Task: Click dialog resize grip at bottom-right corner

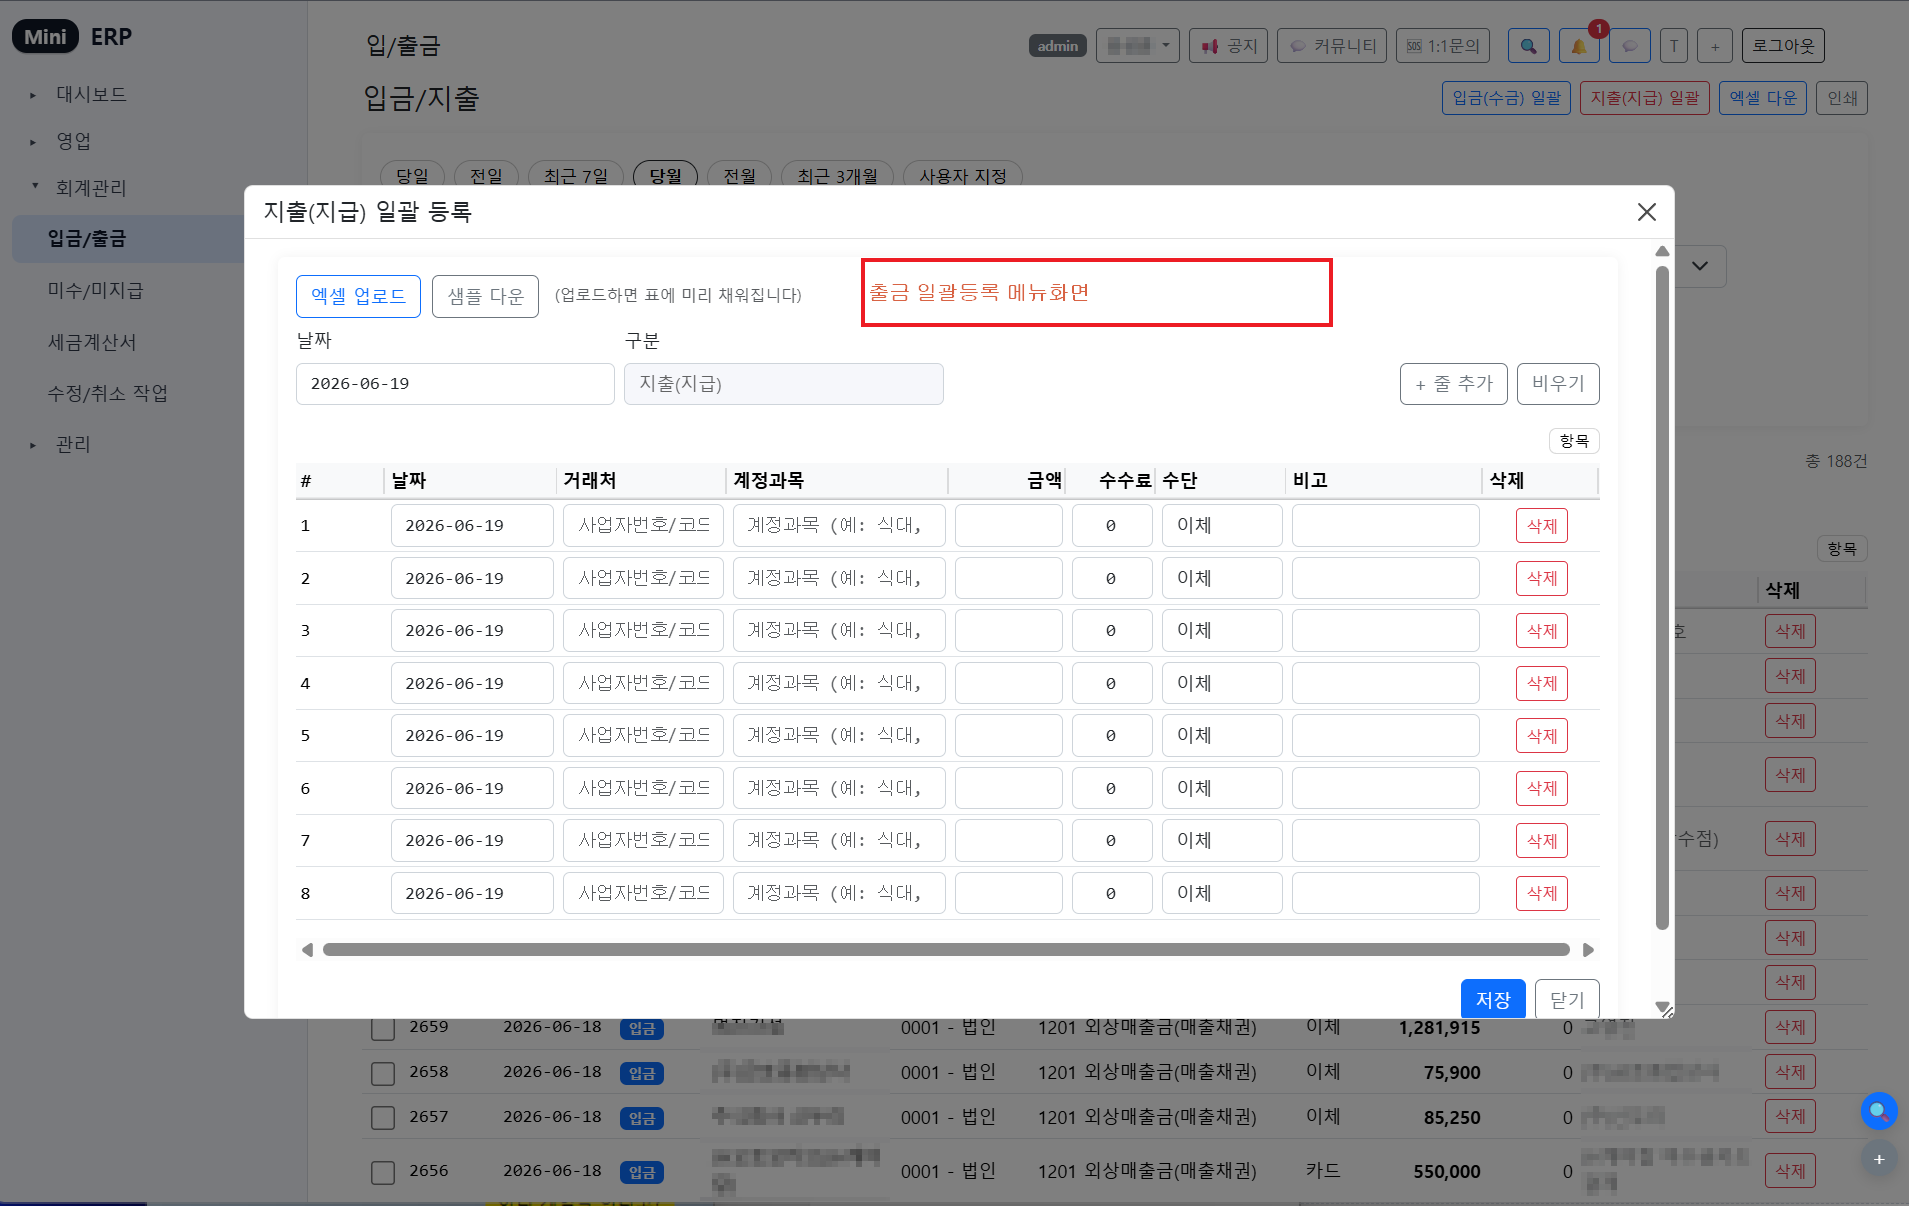Action: click(x=1666, y=1012)
